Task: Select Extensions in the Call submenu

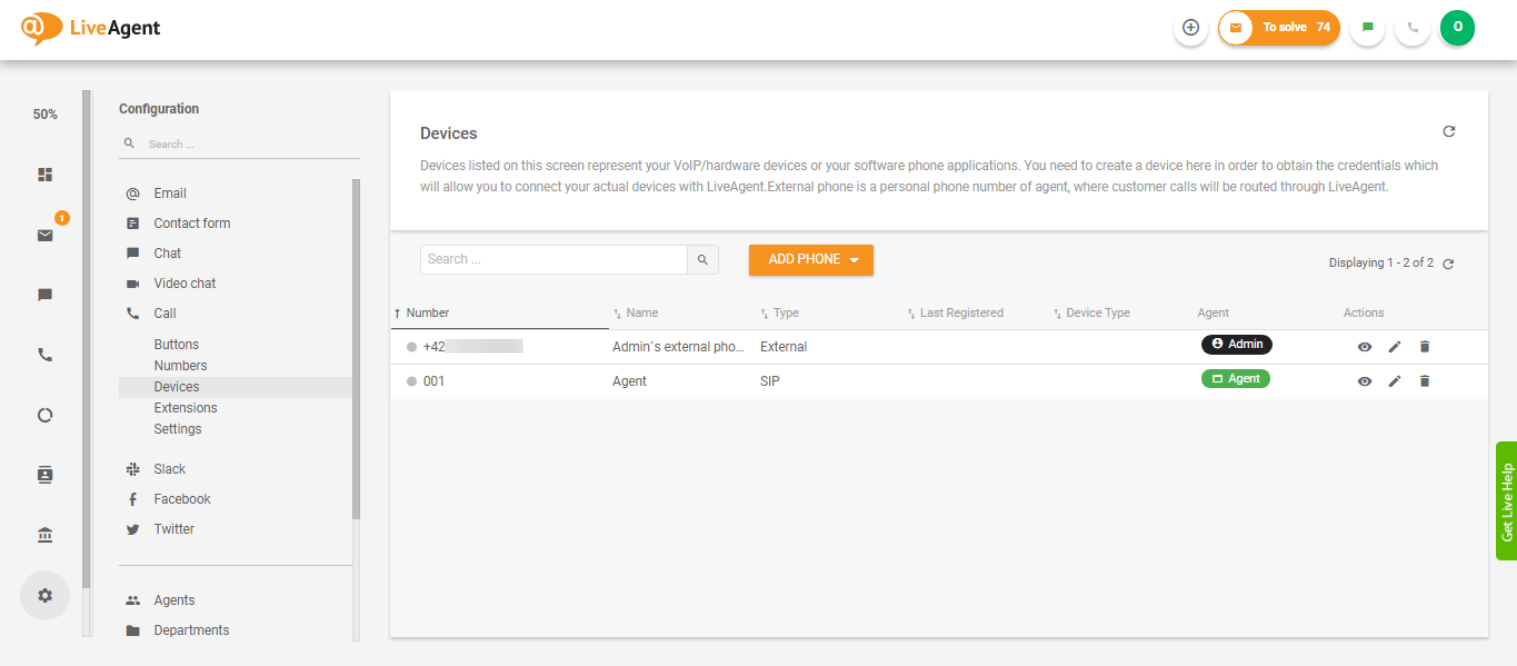Action: 185,408
